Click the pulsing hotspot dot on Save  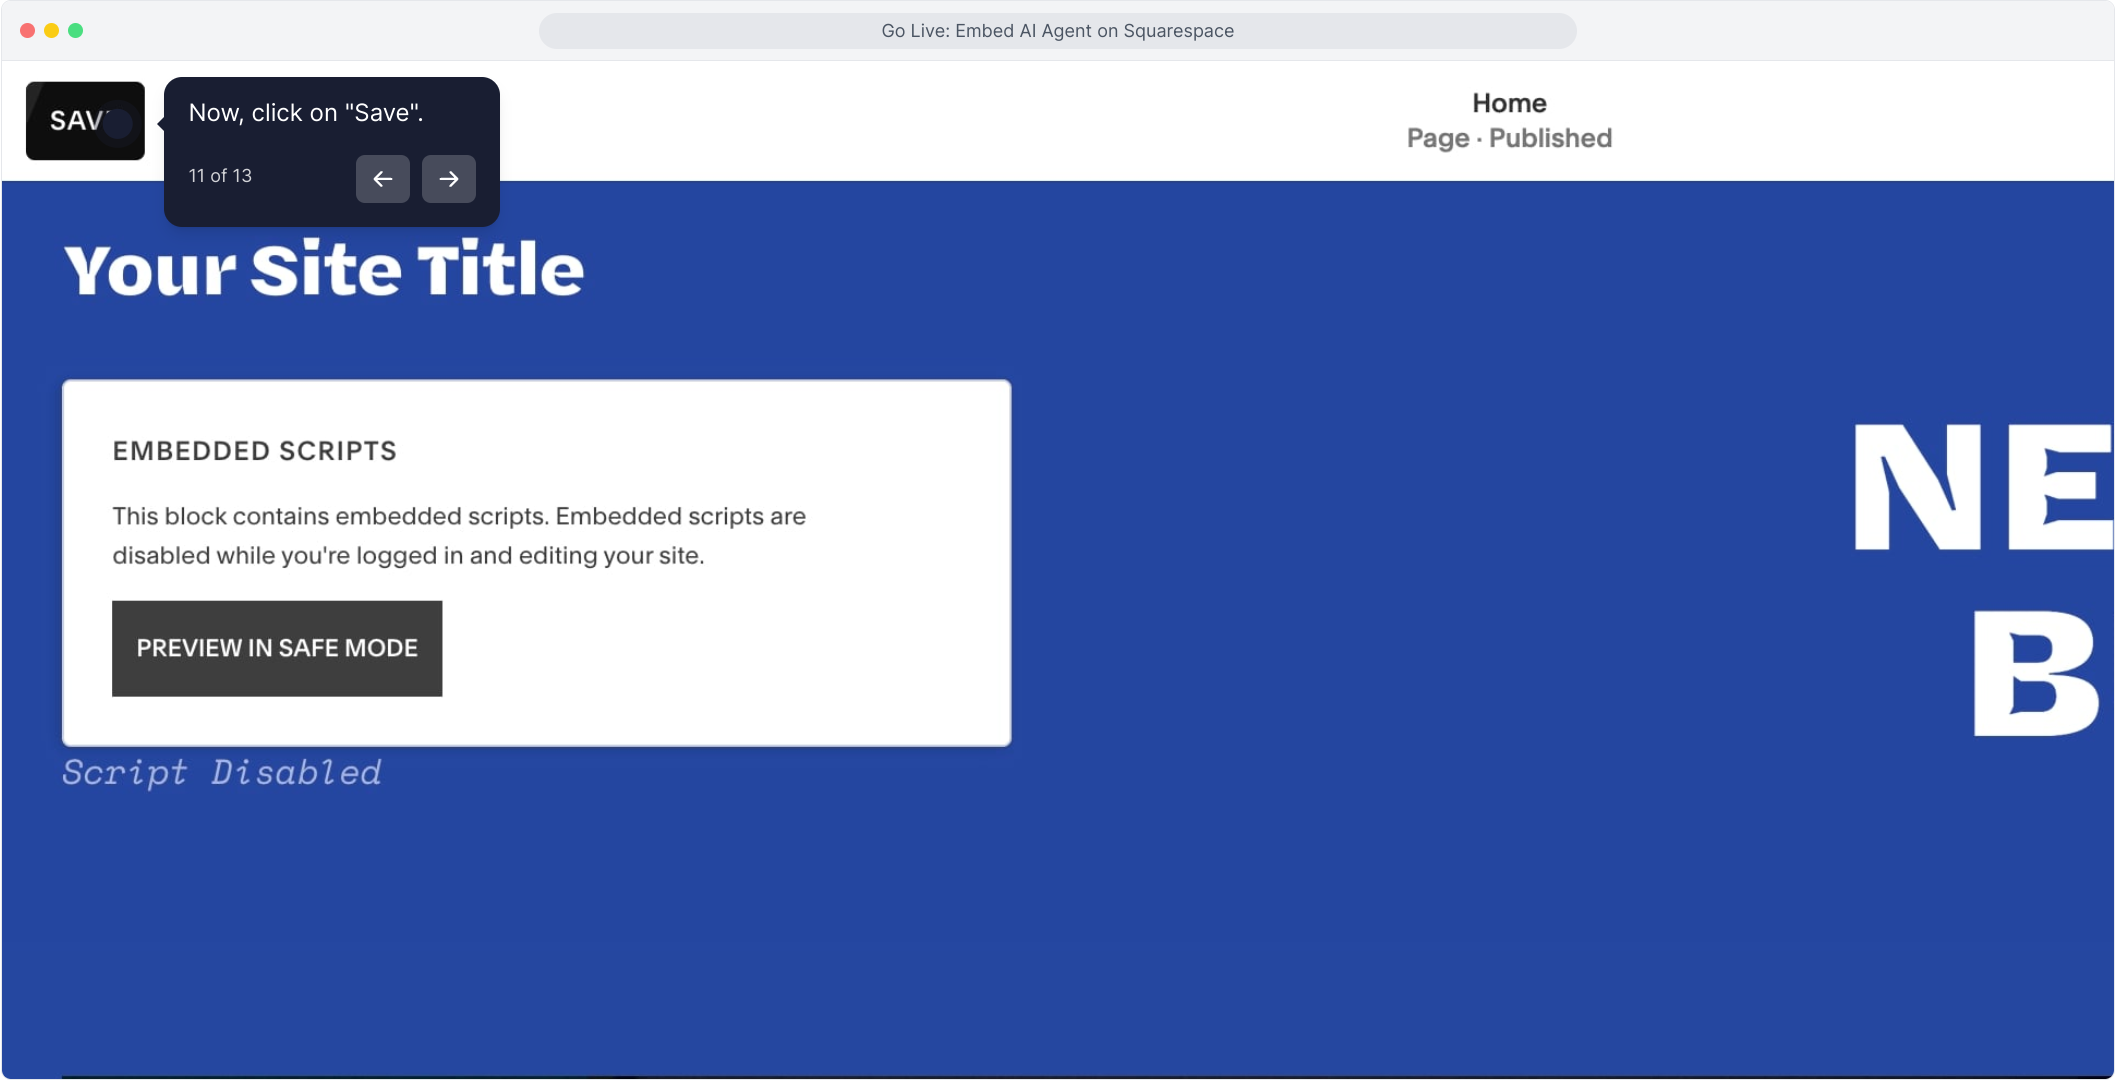pyautogui.click(x=118, y=124)
